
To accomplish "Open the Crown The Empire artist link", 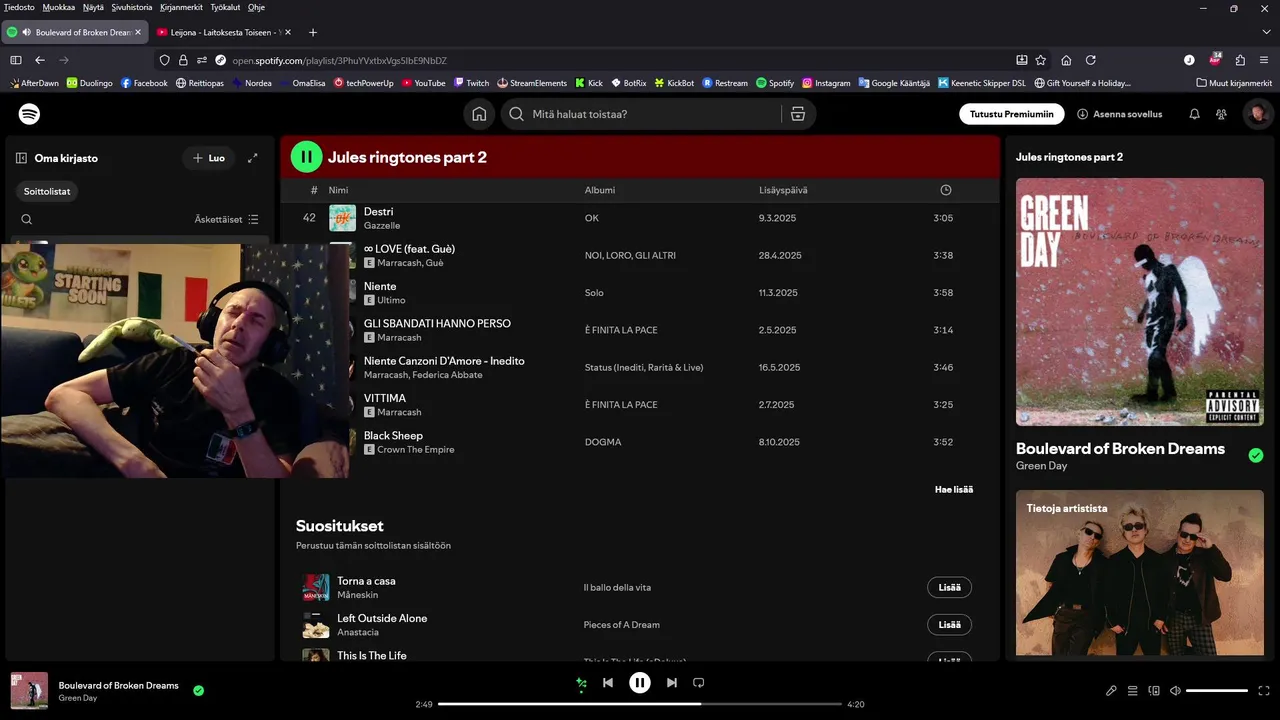I will pyautogui.click(x=416, y=450).
